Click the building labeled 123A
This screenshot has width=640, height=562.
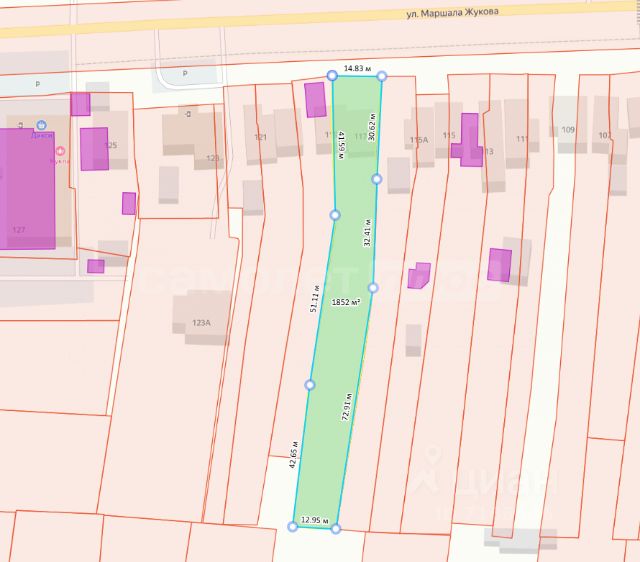[202, 318]
